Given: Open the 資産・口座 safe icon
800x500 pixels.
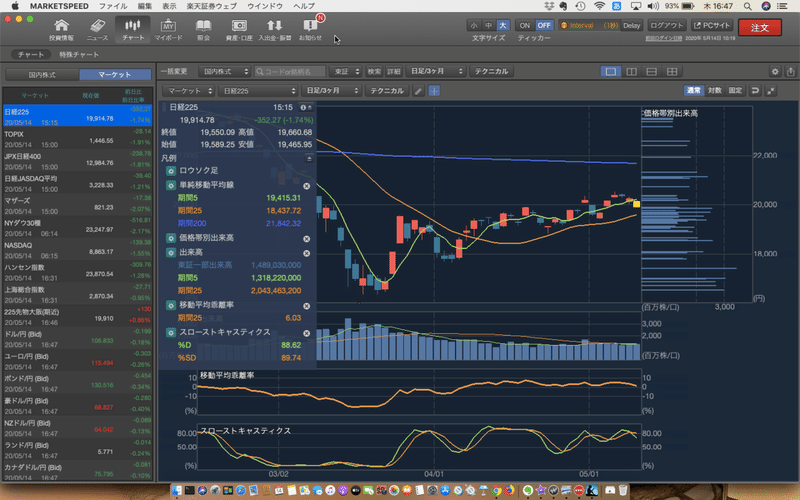Looking at the screenshot, I should pyautogui.click(x=239, y=30).
